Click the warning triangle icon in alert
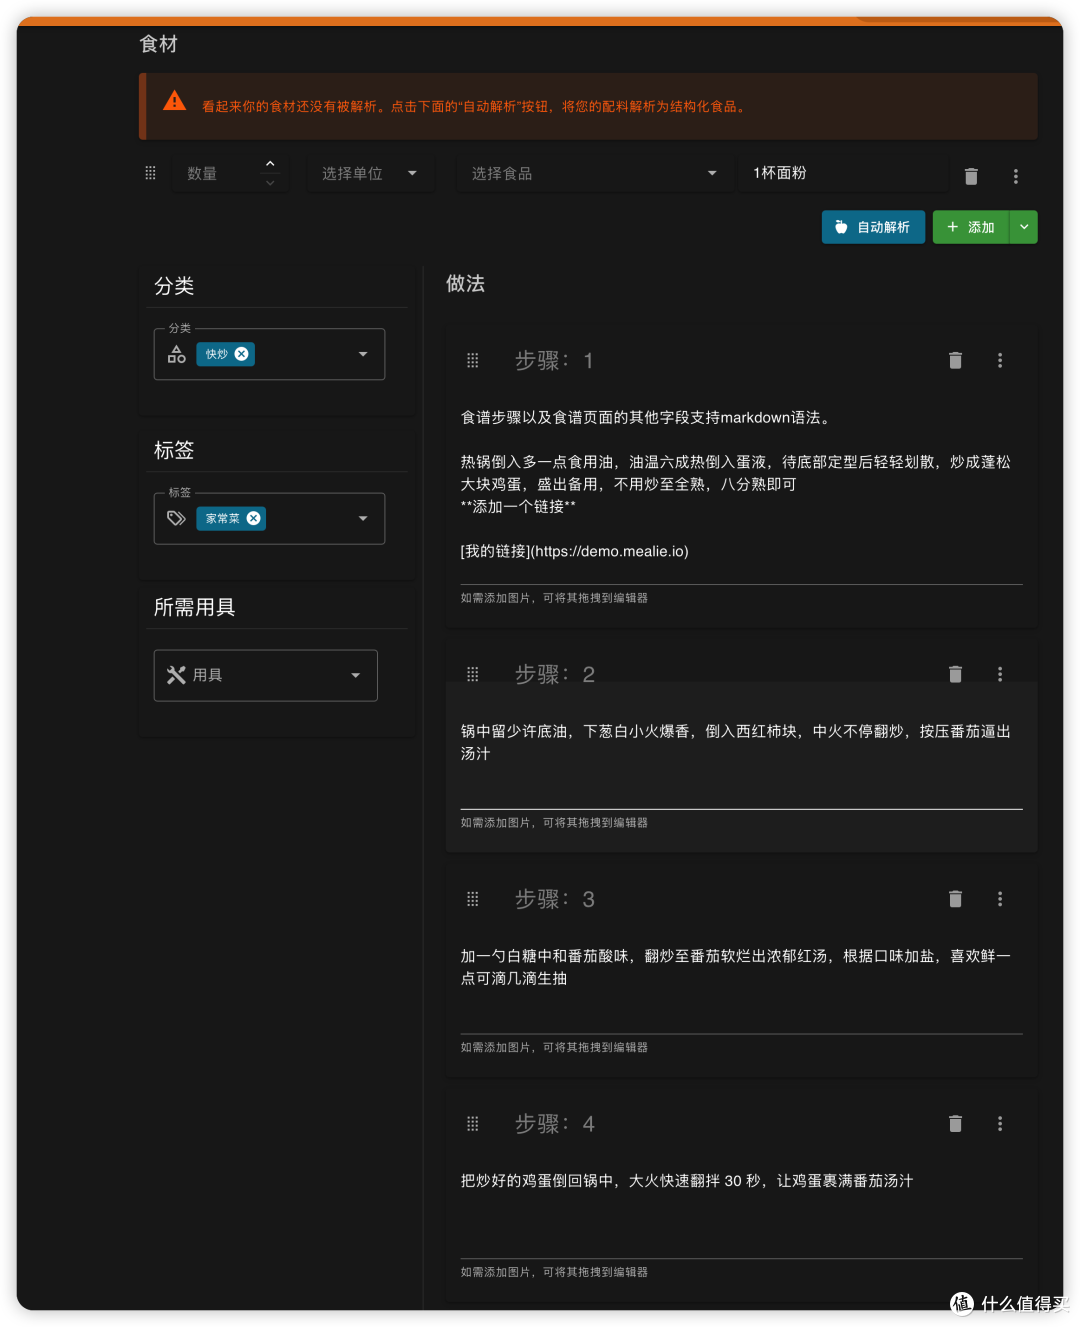Screen dimensions: 1080x1327 pyautogui.click(x=175, y=101)
